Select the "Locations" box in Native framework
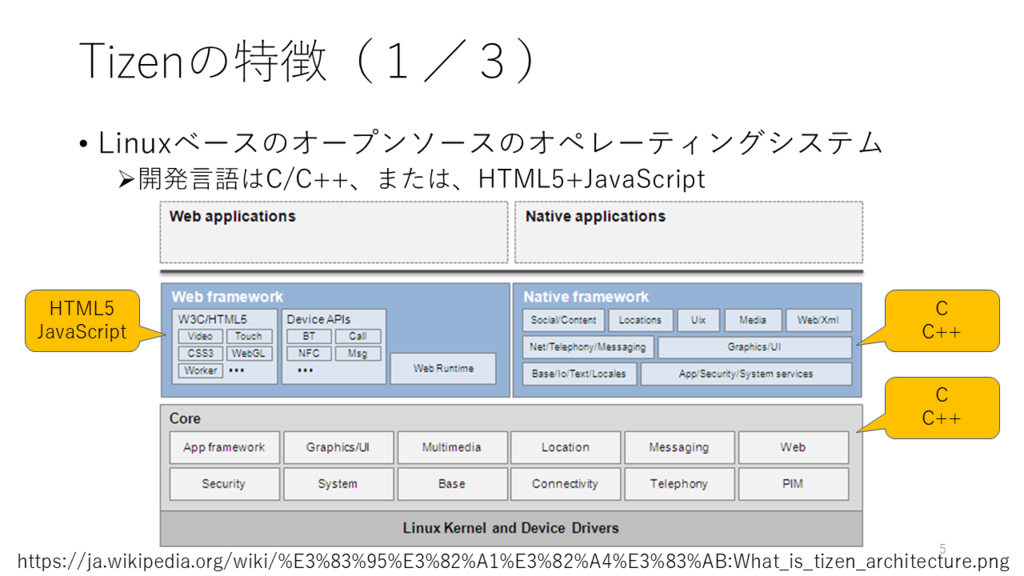This screenshot has width=1024, height=576. [641, 320]
